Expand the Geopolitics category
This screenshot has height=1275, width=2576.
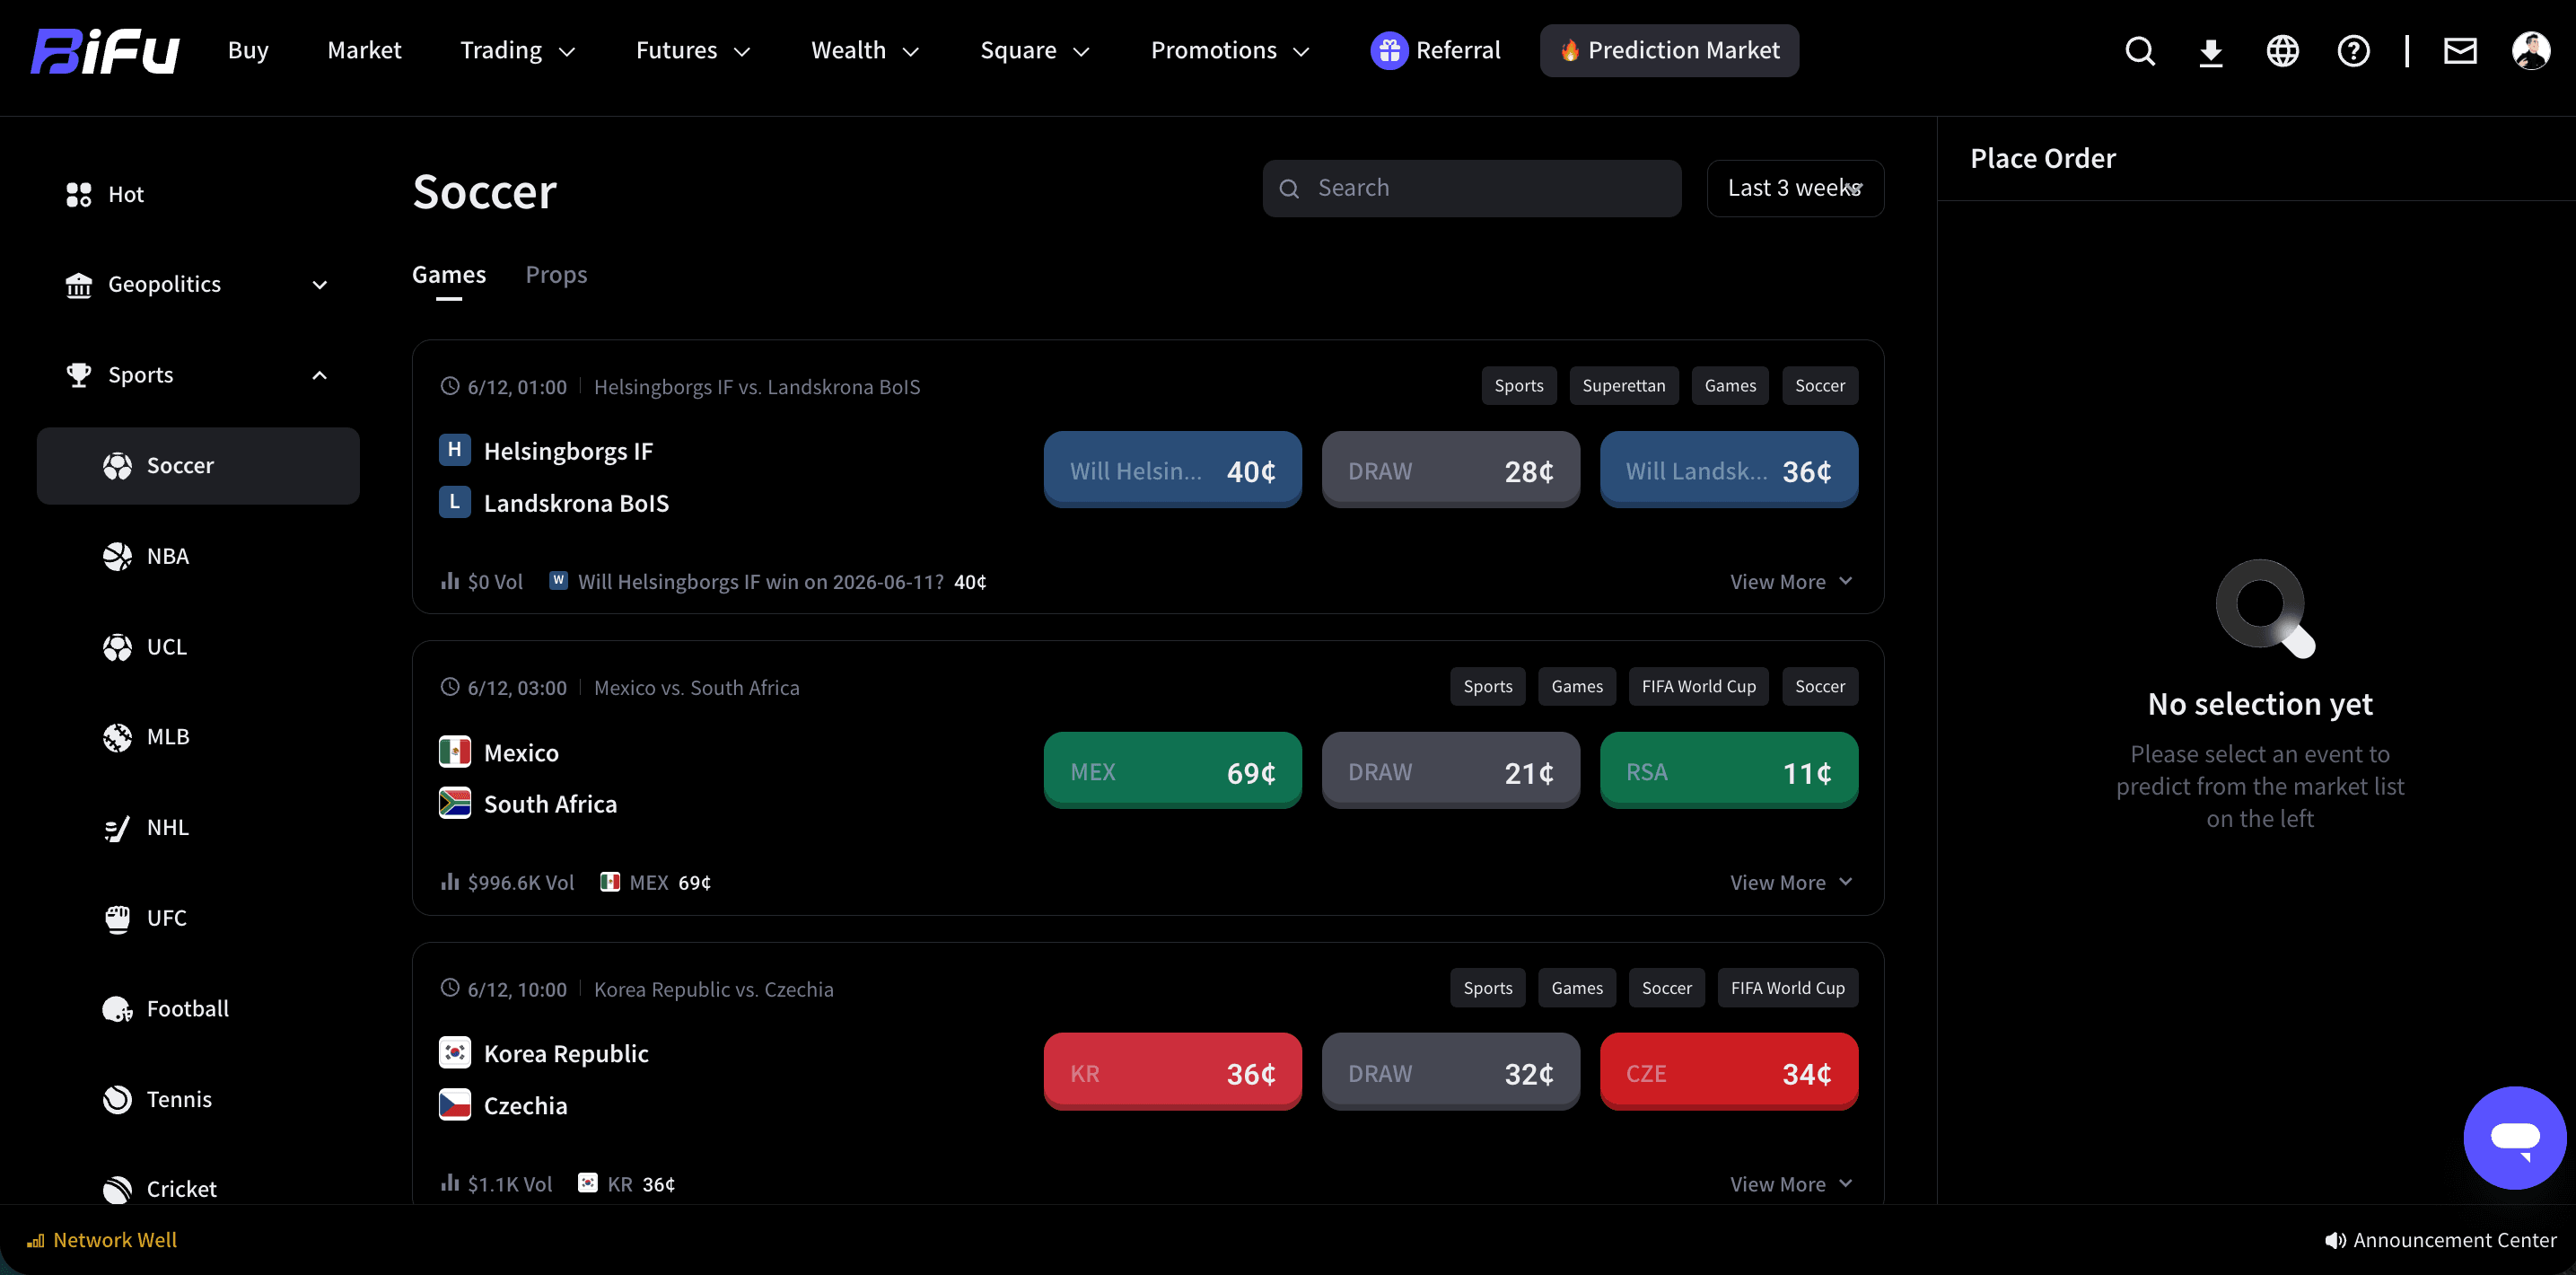click(x=198, y=285)
